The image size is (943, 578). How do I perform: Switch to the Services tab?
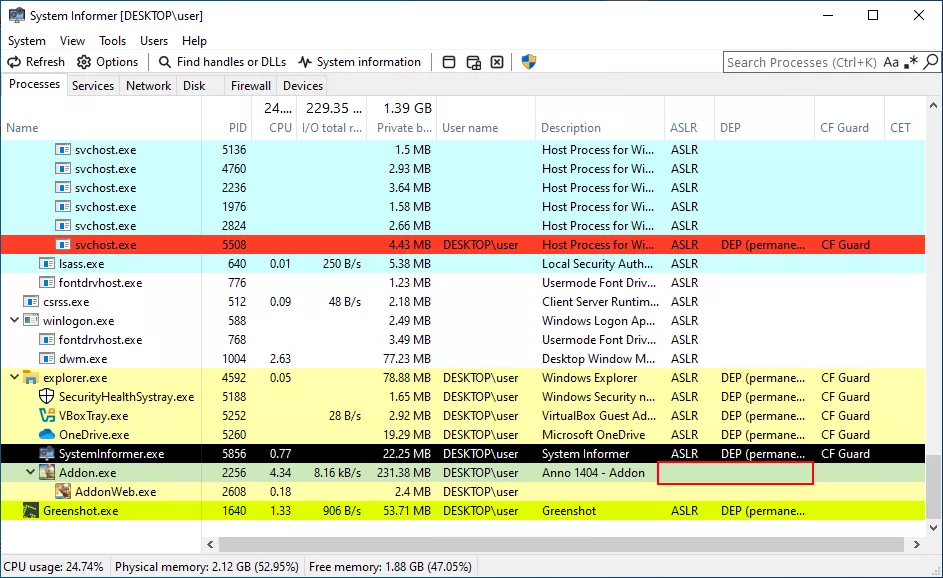(x=93, y=86)
